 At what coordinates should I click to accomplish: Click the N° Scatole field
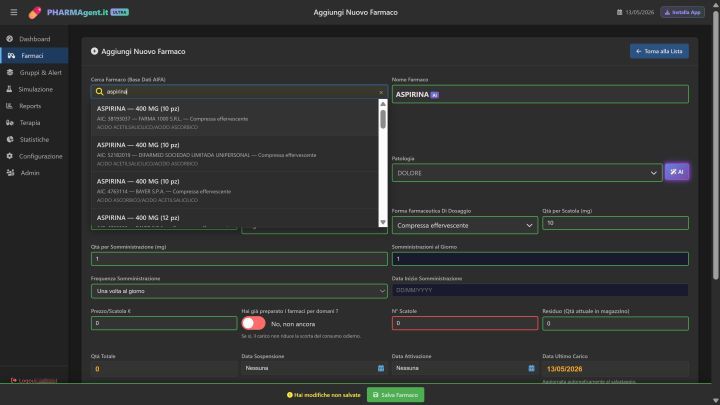(x=465, y=323)
